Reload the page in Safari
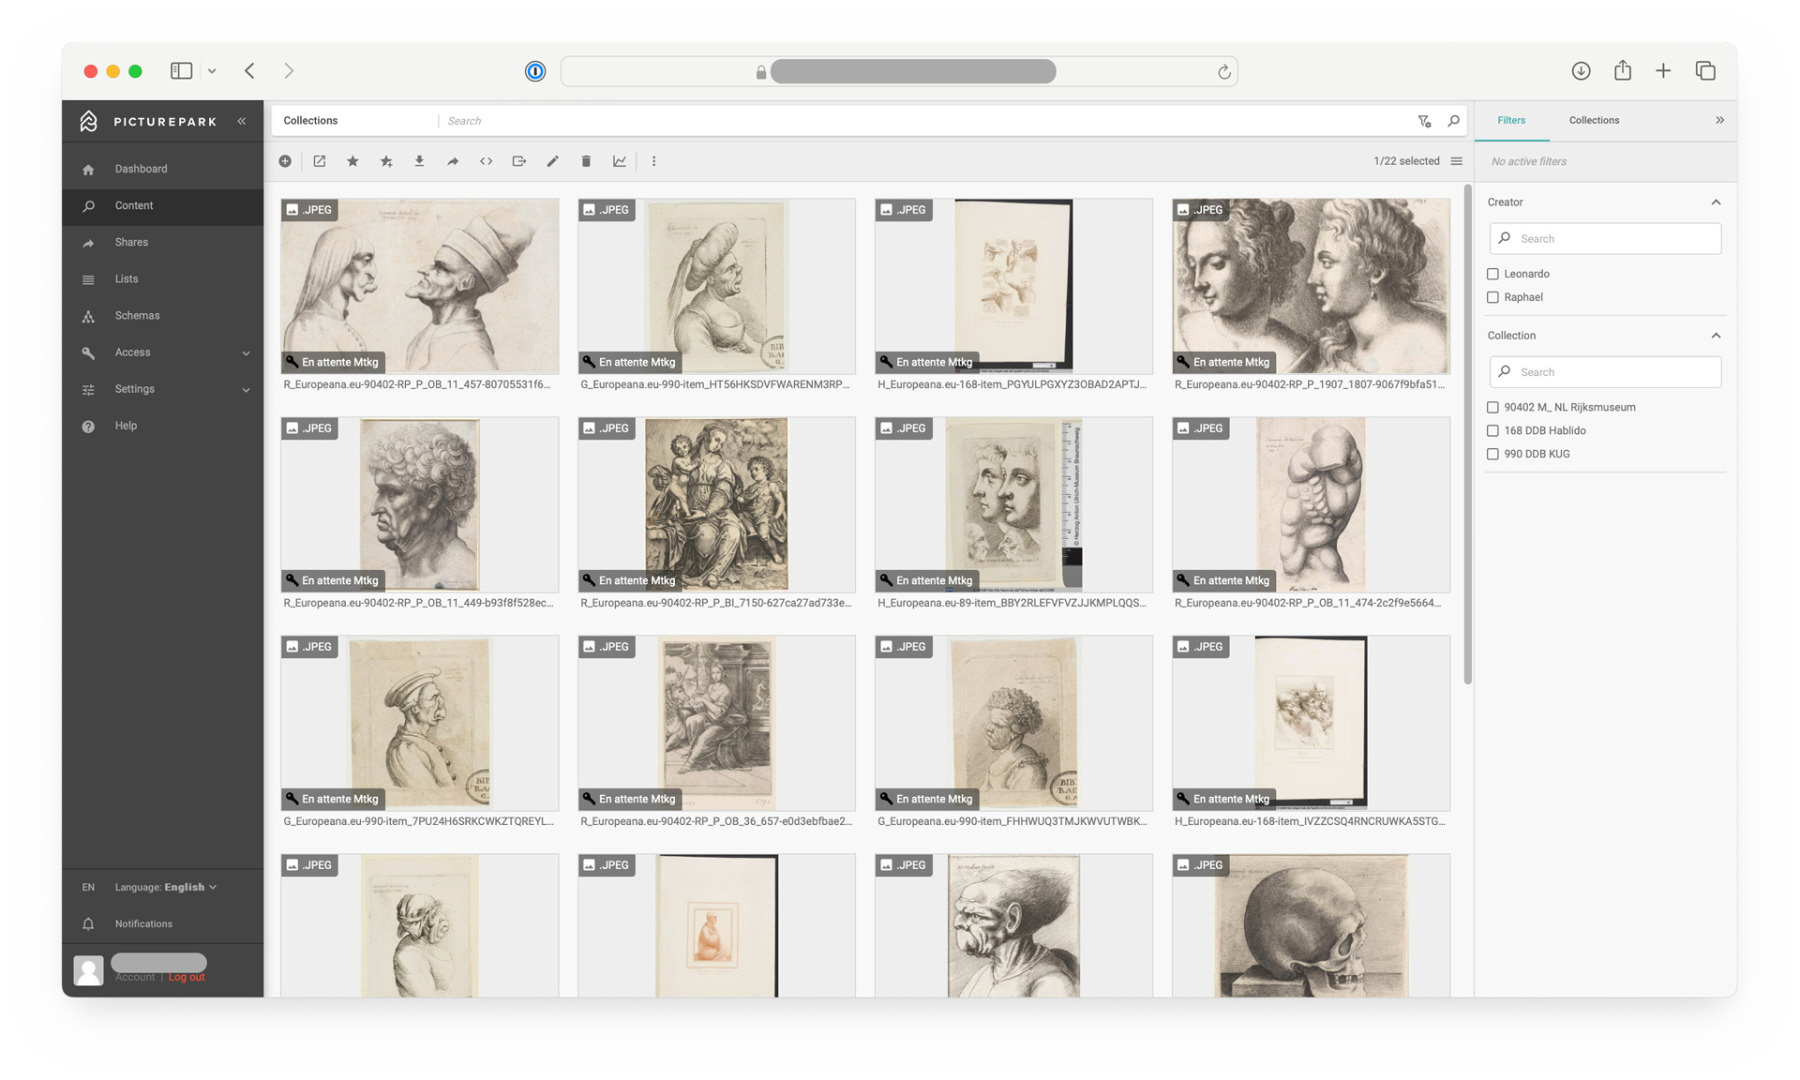This screenshot has height=1080, width=1800. pyautogui.click(x=1224, y=71)
